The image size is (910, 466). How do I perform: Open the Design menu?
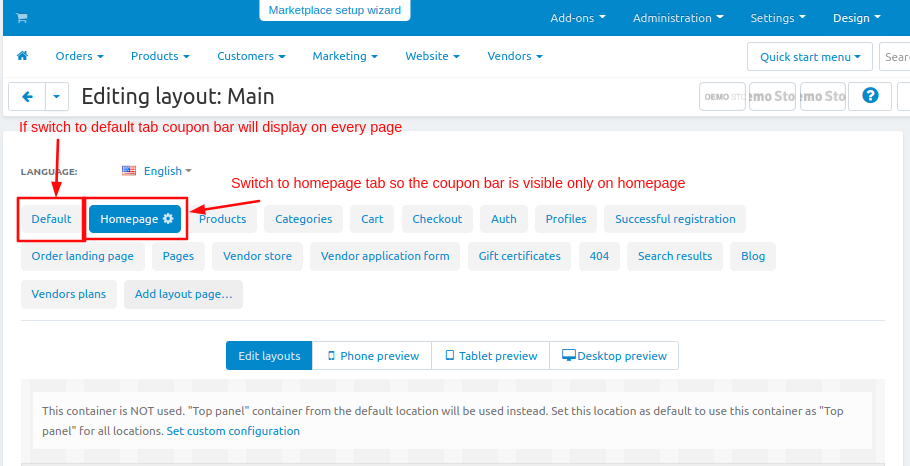[857, 18]
